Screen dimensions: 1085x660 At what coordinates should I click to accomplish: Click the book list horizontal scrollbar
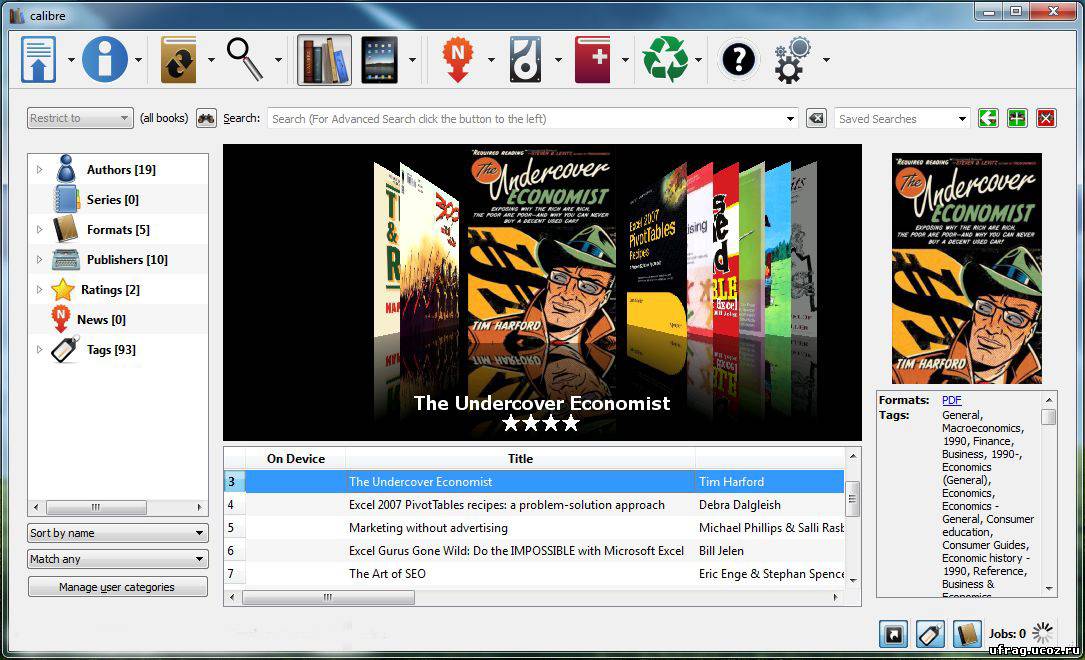tap(328, 597)
